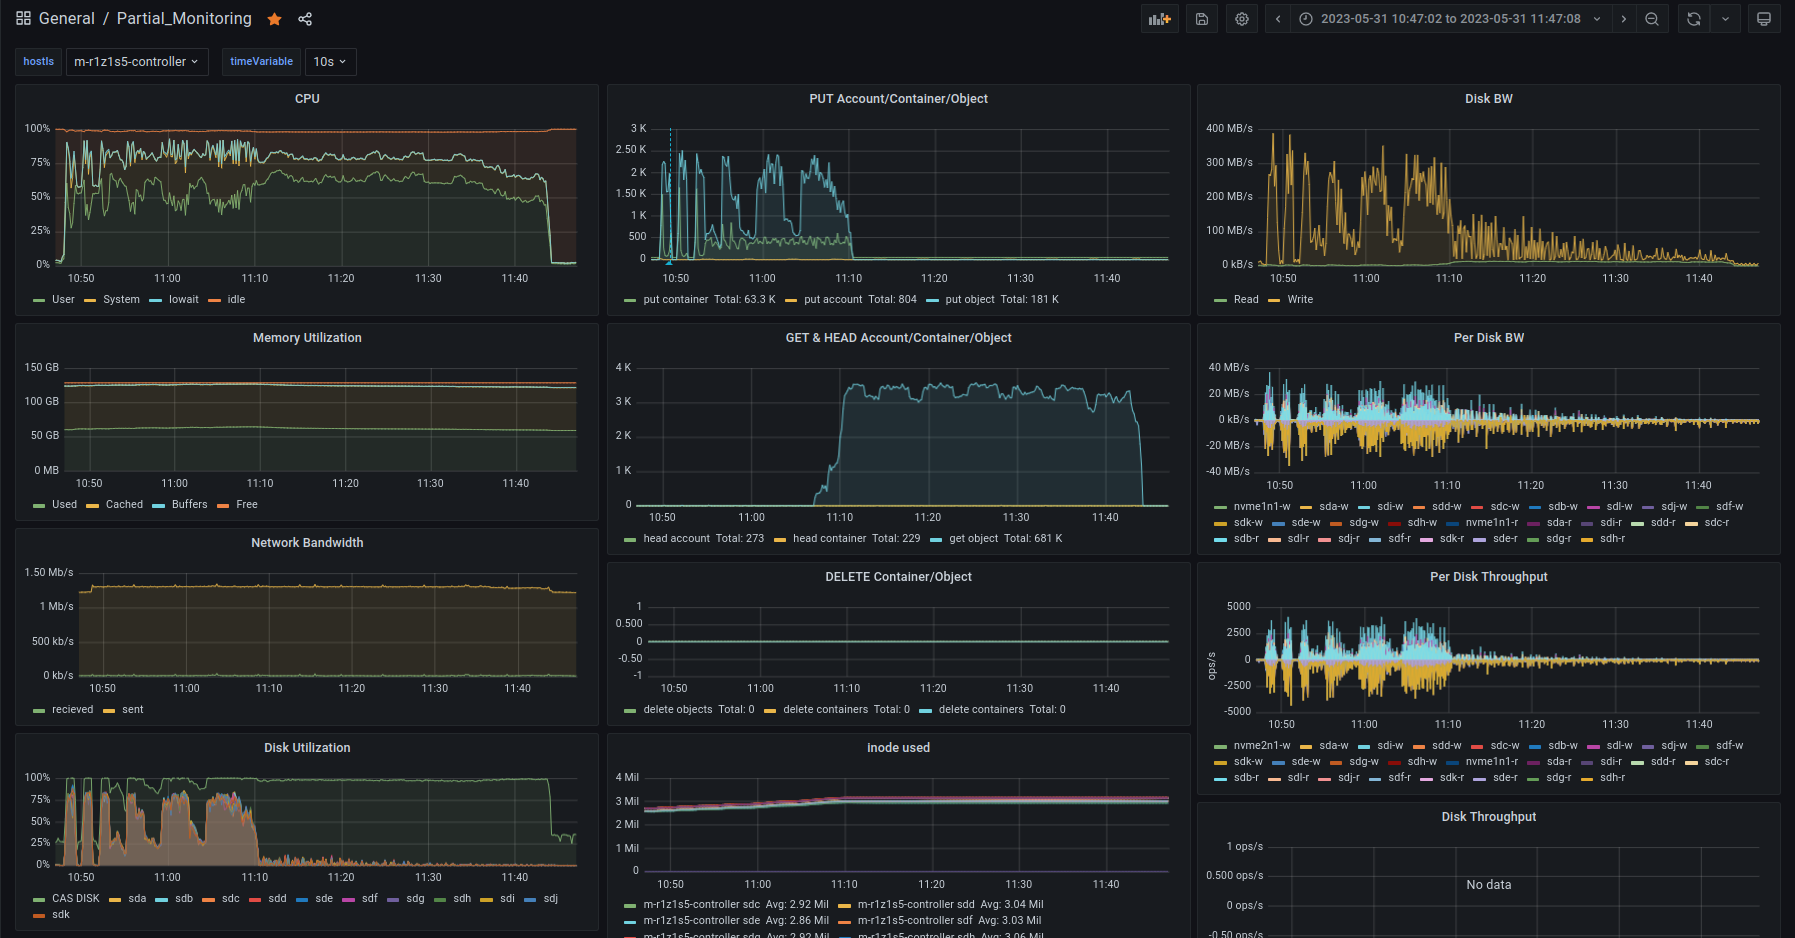The image size is (1795, 938).
Task: Open the Disk Utilization panel title menu
Action: [307, 748]
